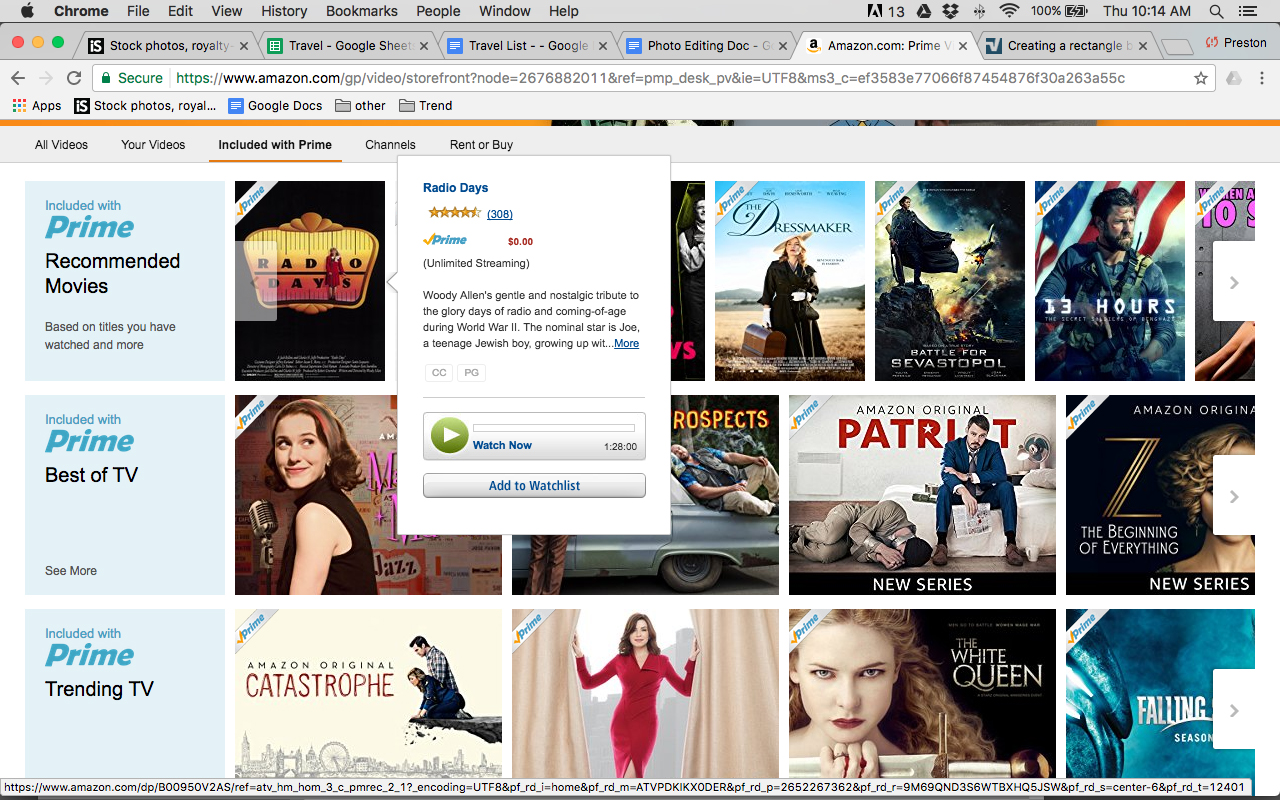1280x800 pixels.
Task: Click the video playback progress bar
Action: (553, 428)
